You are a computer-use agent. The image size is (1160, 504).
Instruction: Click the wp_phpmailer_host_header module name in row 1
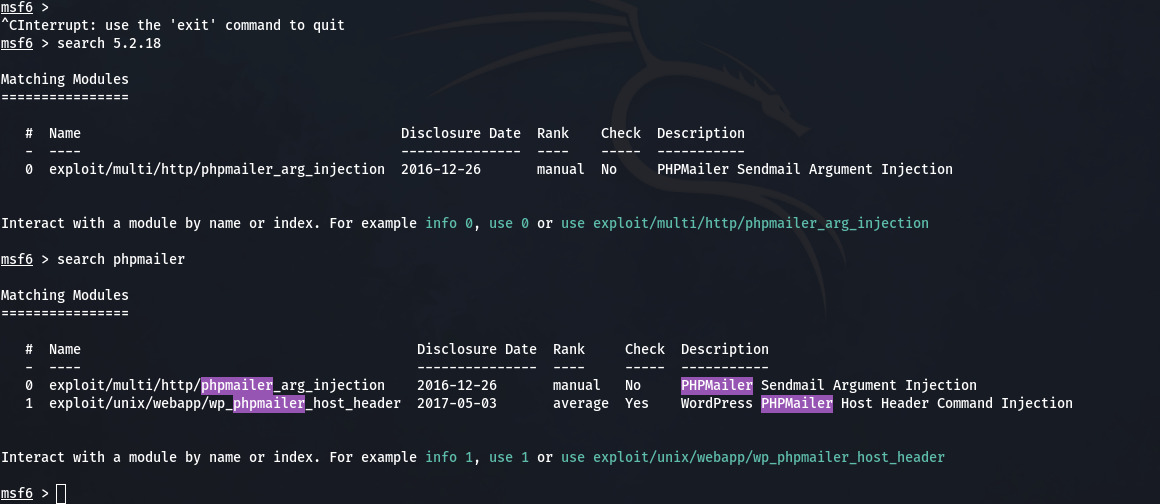click(x=224, y=403)
